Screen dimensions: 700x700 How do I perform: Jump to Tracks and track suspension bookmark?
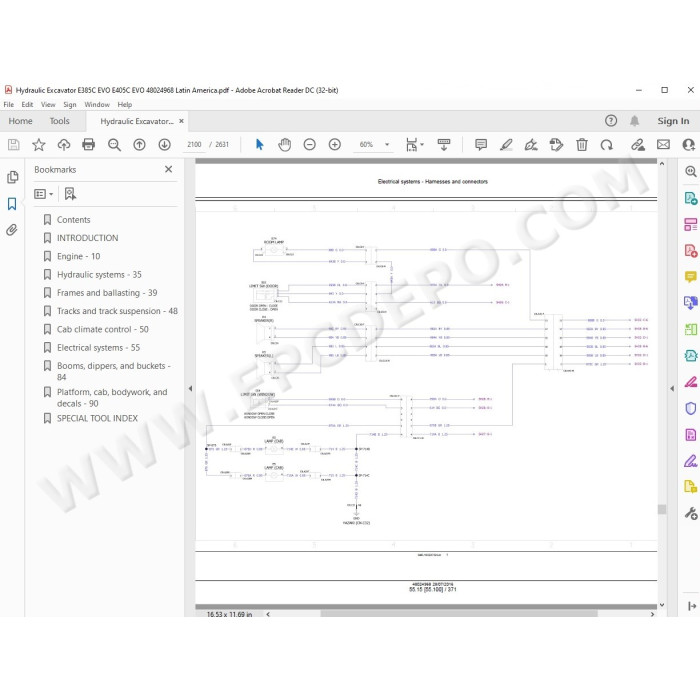[x=117, y=311]
